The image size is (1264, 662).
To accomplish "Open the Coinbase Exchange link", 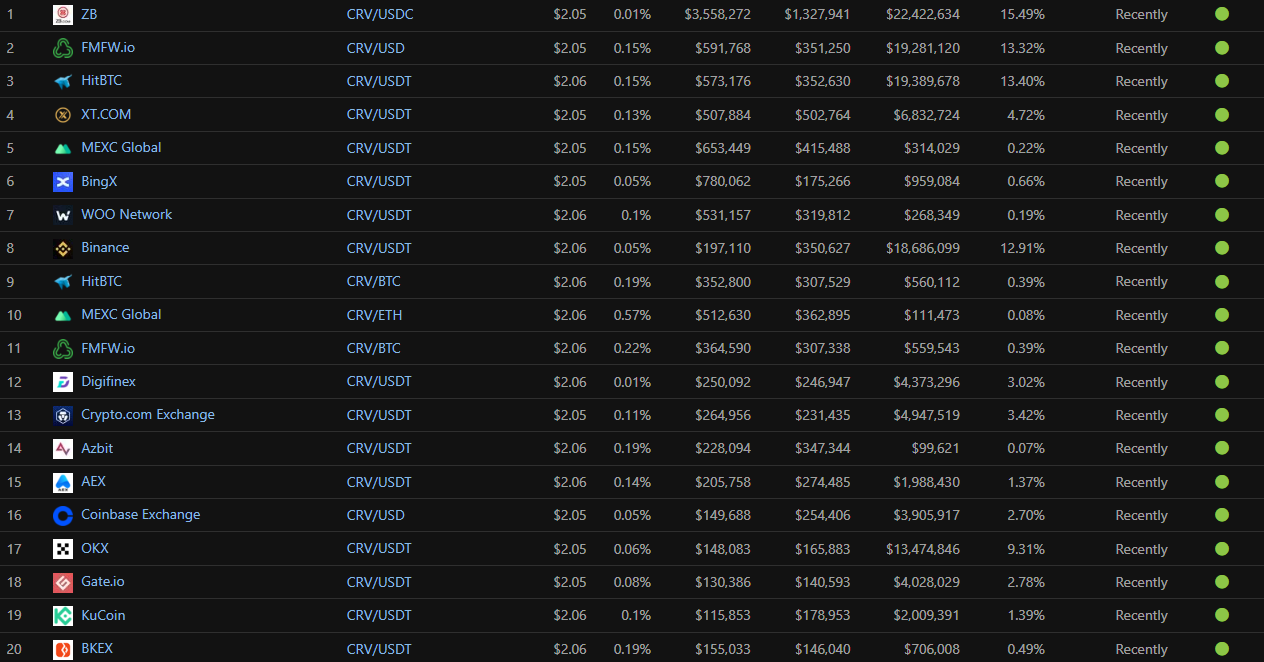I will pyautogui.click(x=141, y=514).
